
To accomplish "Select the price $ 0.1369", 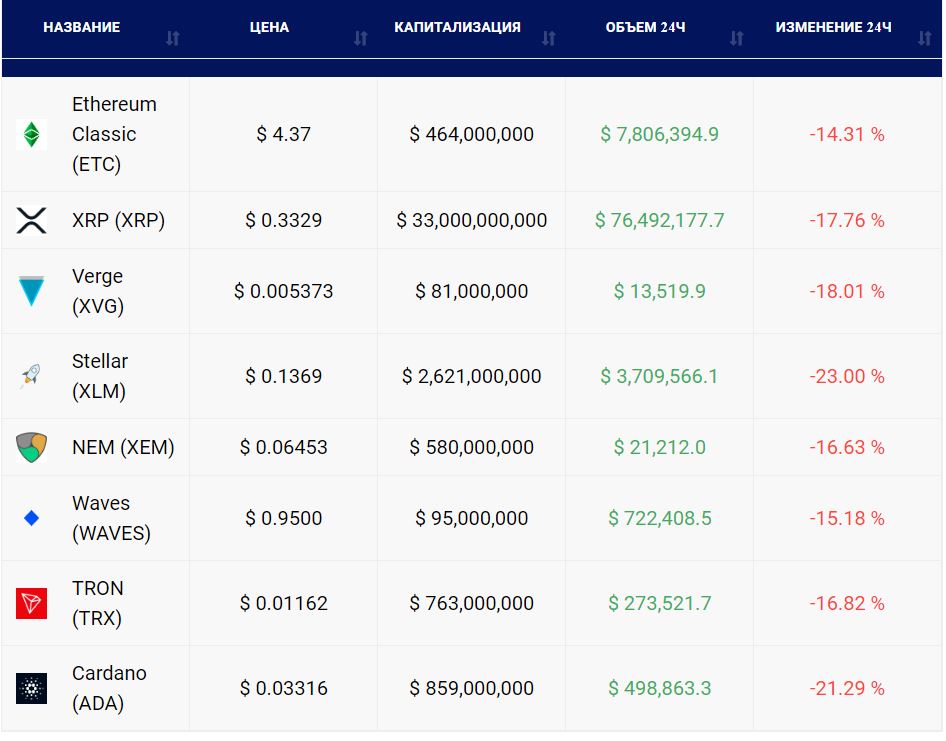I will [x=284, y=376].
